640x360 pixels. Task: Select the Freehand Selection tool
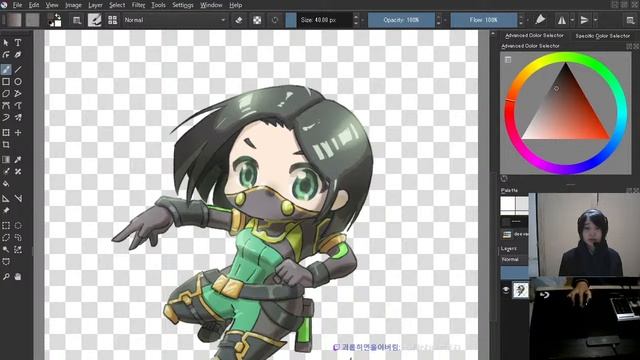click(x=18, y=238)
